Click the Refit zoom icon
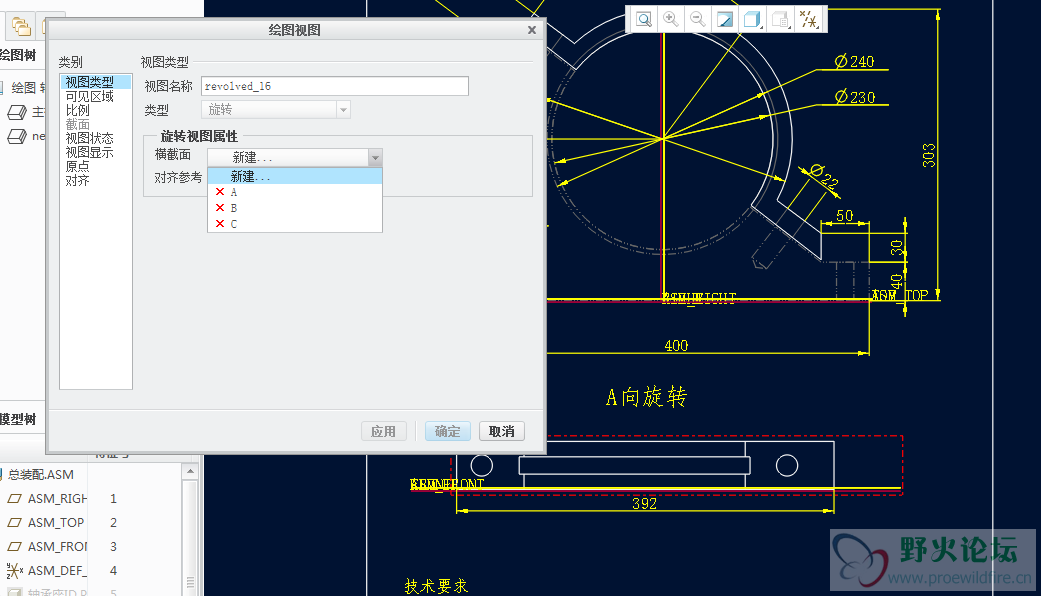 644,19
